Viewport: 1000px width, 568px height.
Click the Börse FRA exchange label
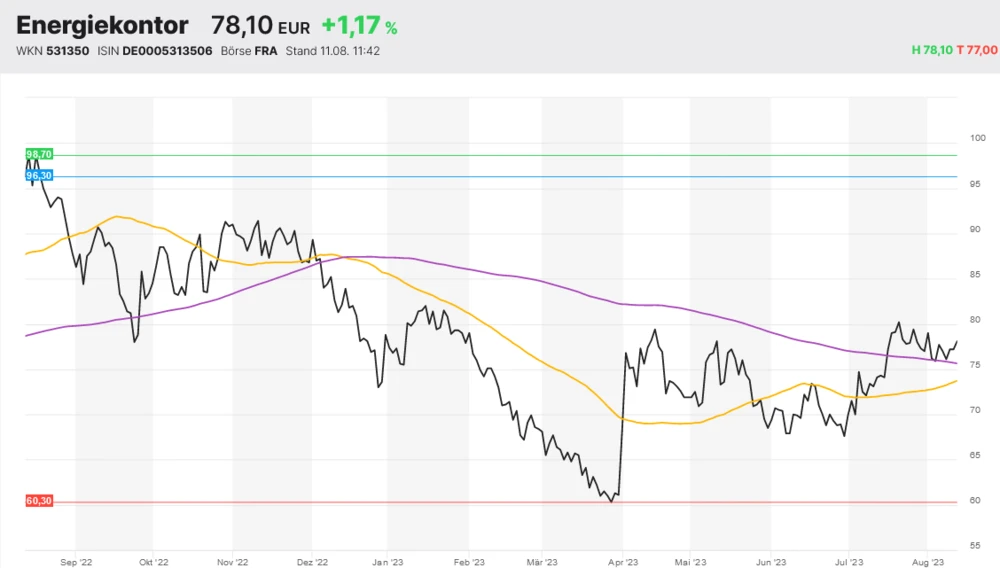point(250,51)
